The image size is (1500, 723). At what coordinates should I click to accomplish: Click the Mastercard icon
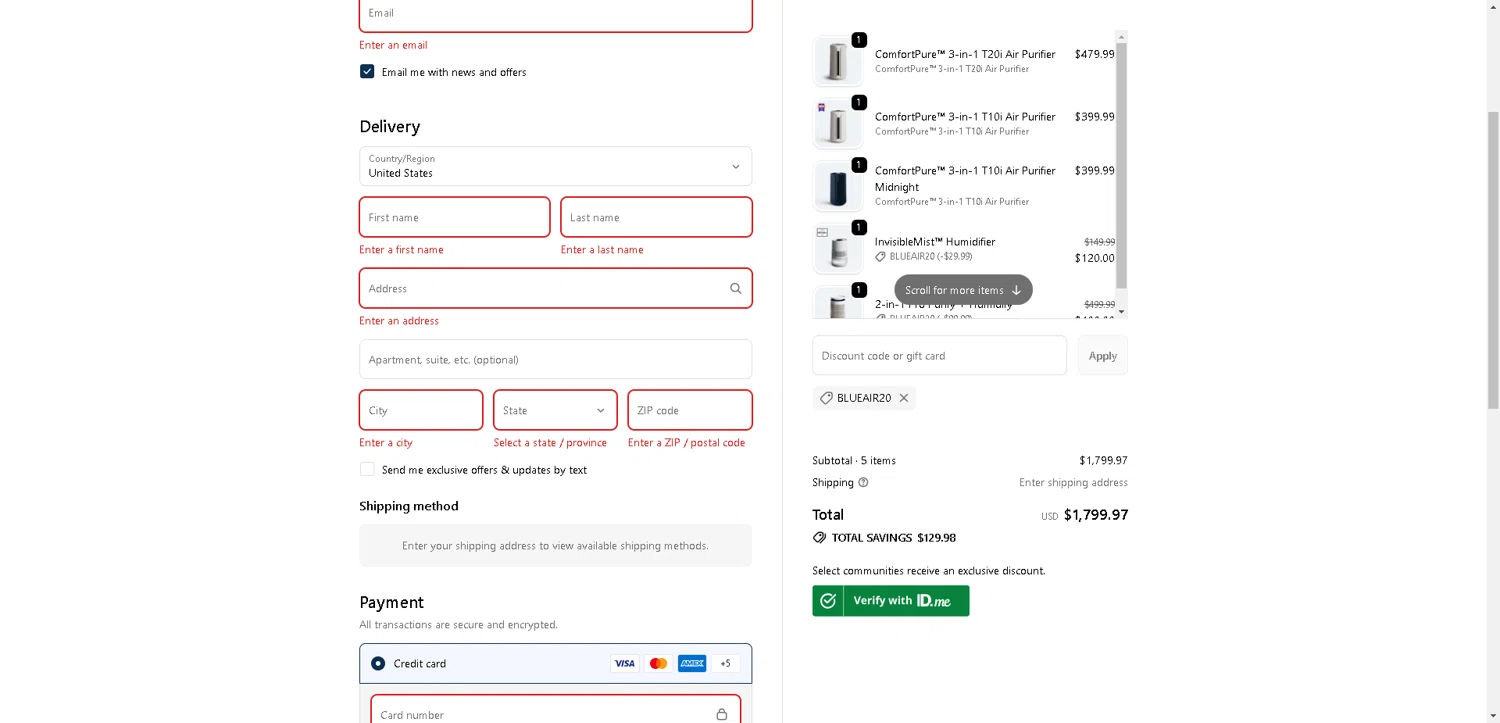click(658, 664)
